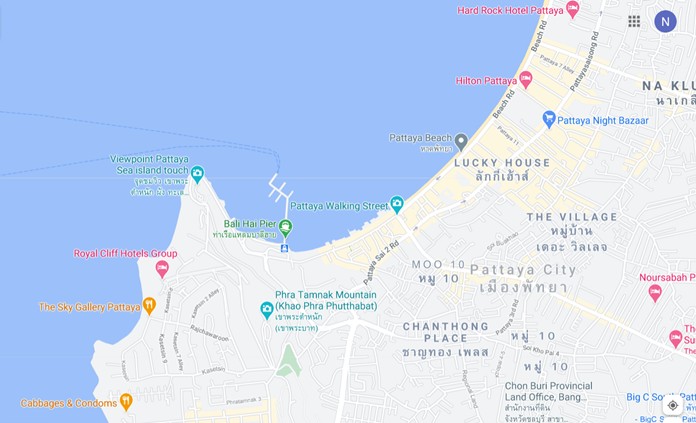Image resolution: width=696 pixels, height=423 pixels.
Task: Open the account avatar labeled N
Action: pyautogui.click(x=665, y=21)
